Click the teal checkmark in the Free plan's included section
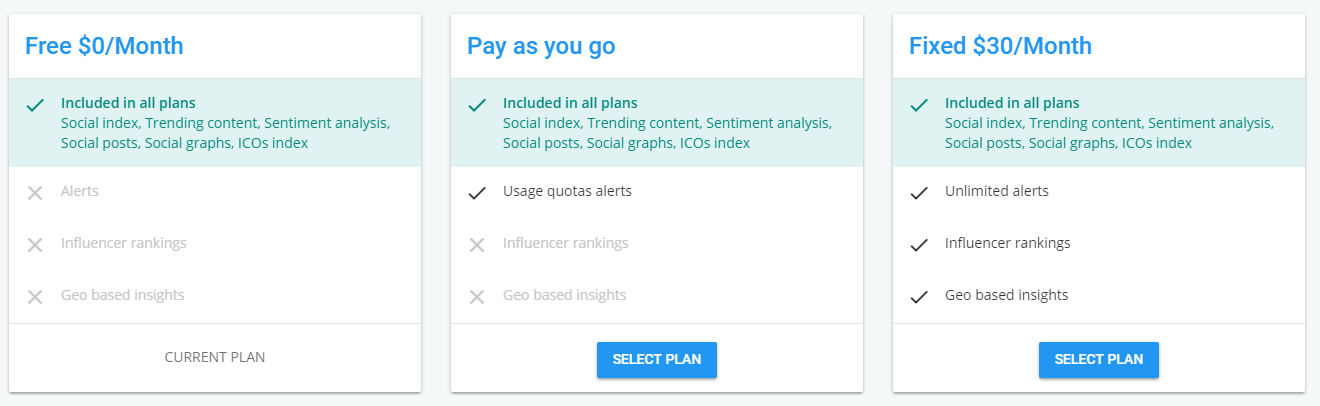The height and width of the screenshot is (406, 1320). [35, 105]
